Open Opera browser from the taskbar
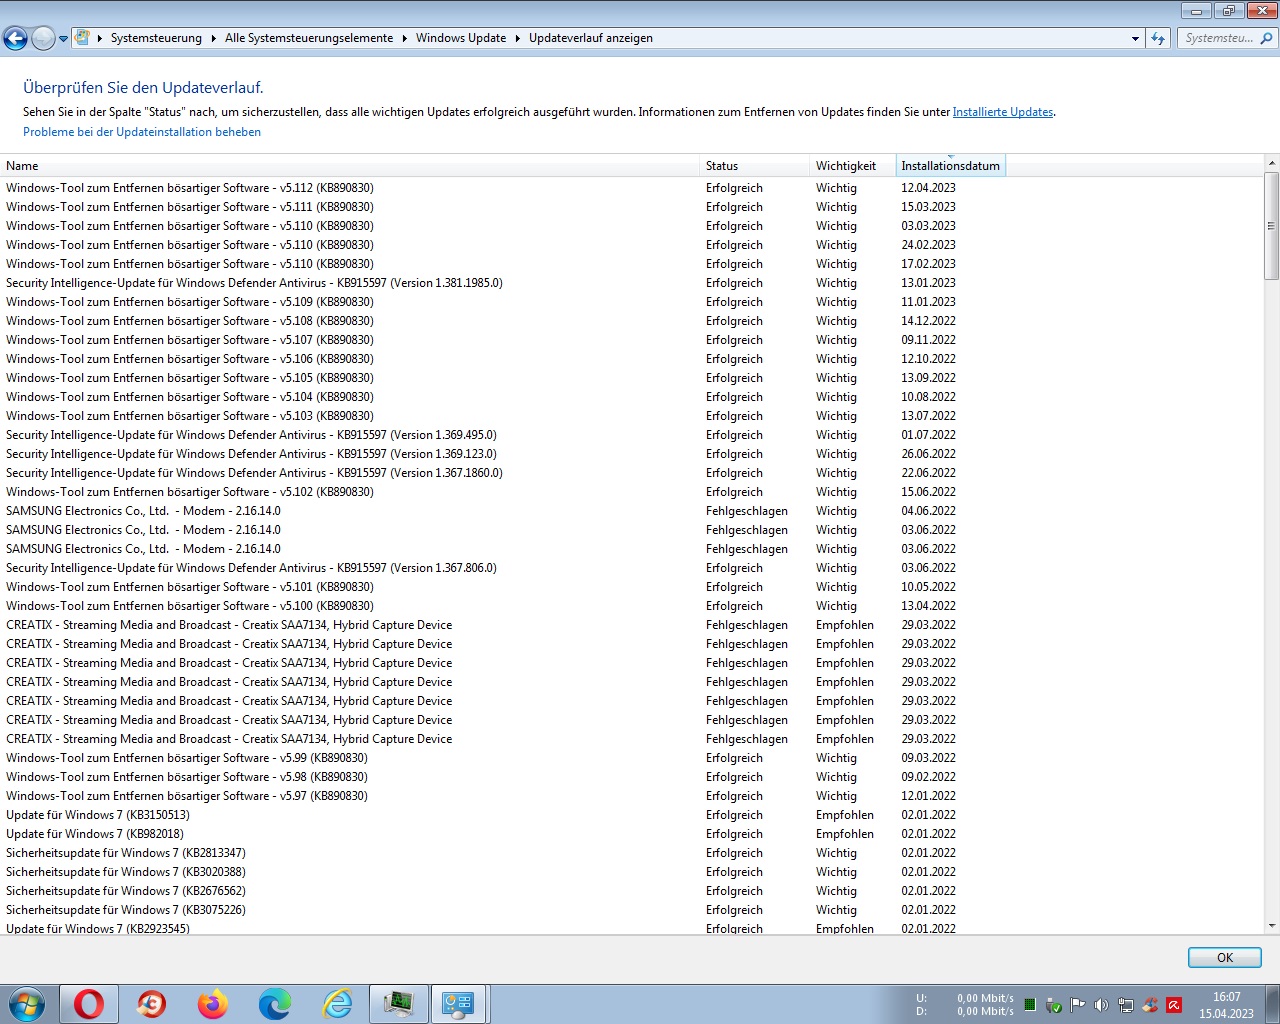The width and height of the screenshot is (1280, 1024). tap(89, 1003)
